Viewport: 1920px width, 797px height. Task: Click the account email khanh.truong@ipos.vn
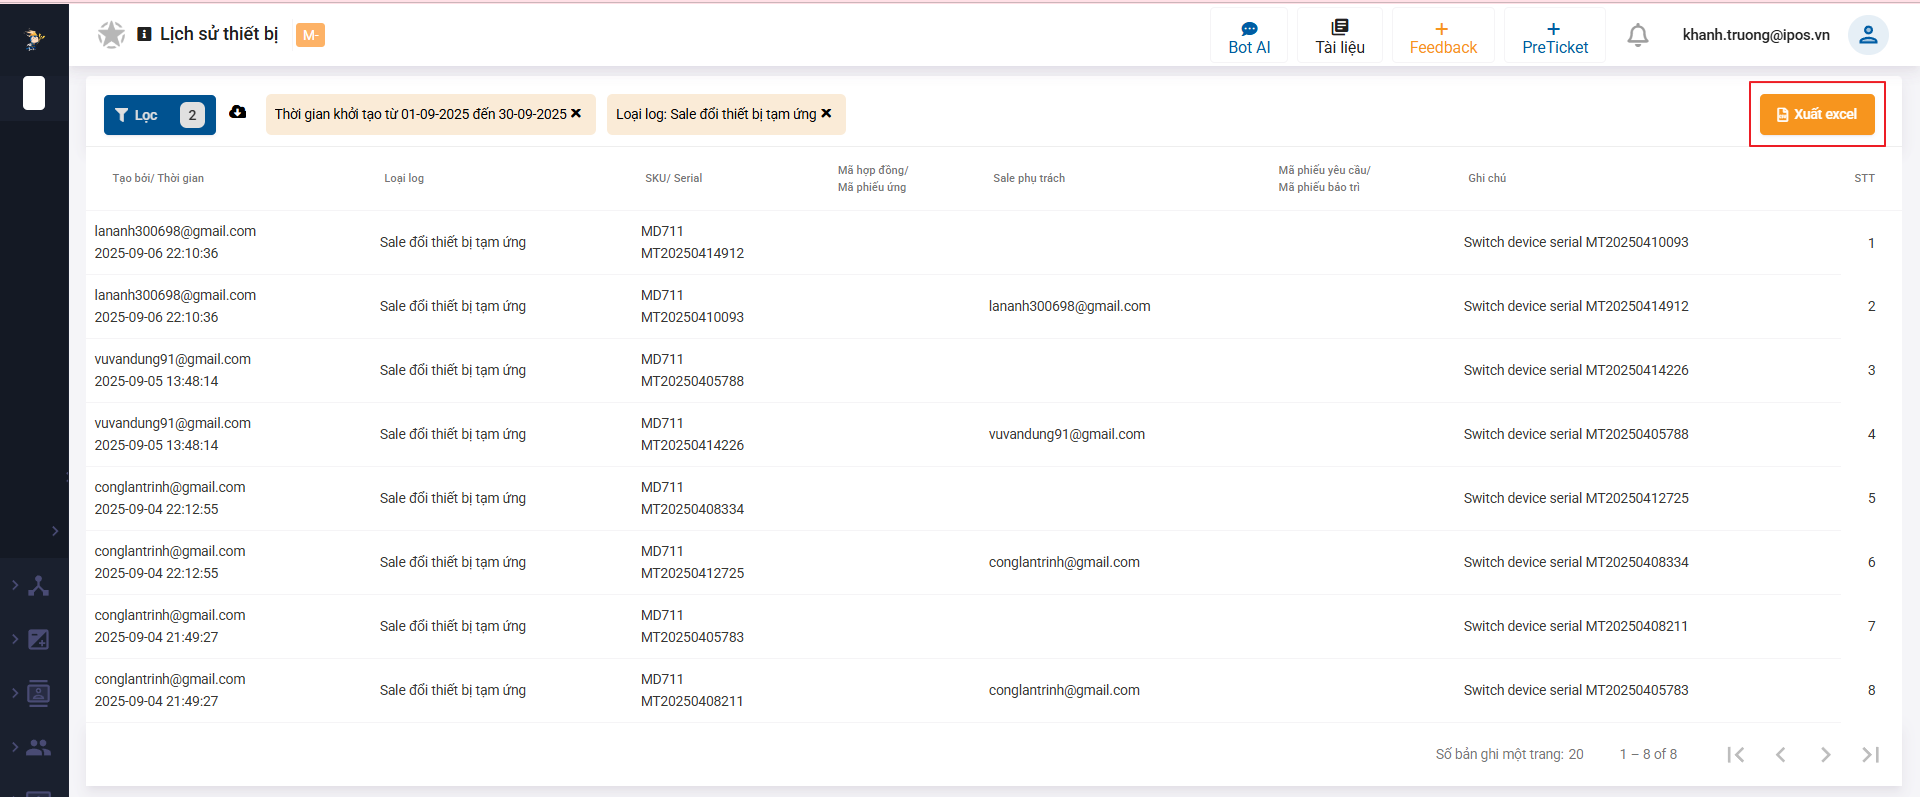coord(1756,35)
